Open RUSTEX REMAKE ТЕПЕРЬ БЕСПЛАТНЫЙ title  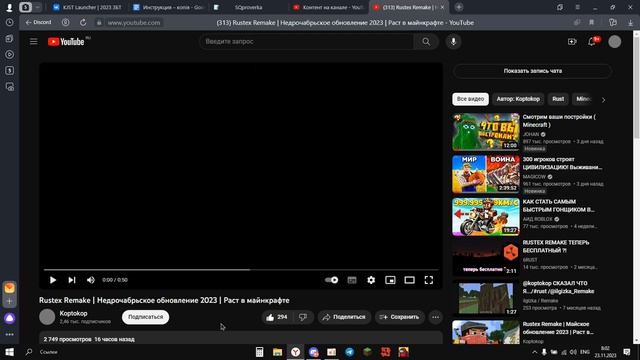[x=556, y=247]
